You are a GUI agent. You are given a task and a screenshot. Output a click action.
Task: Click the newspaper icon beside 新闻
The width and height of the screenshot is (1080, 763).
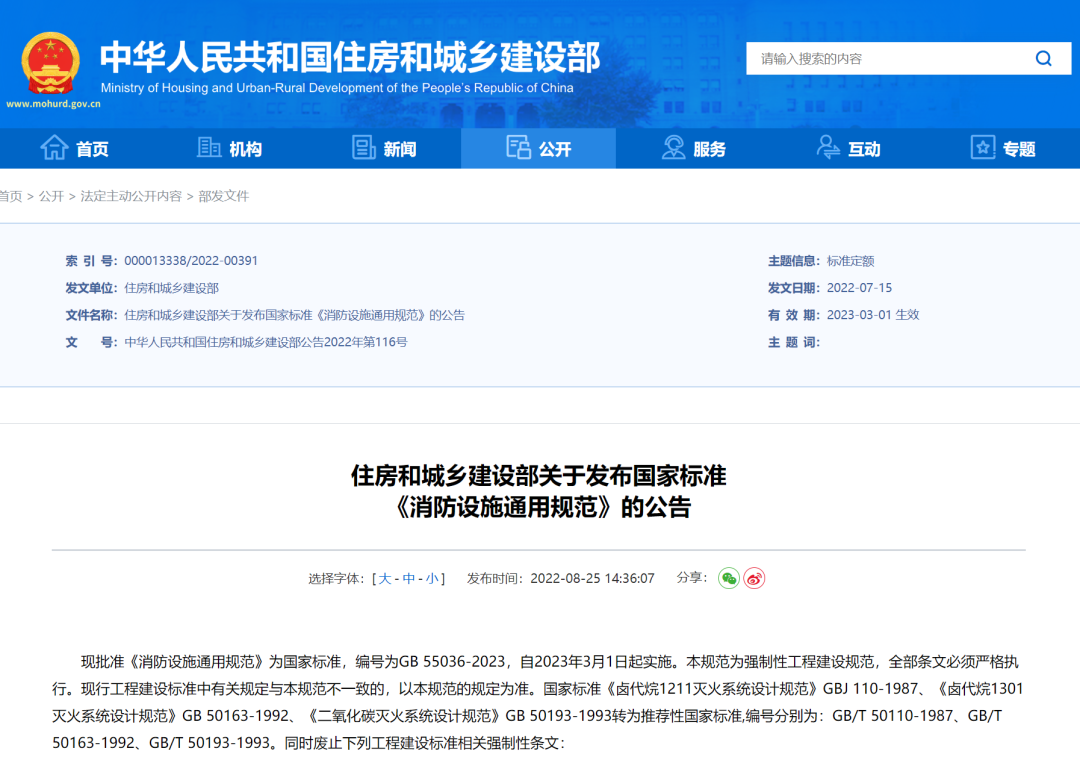pos(362,147)
